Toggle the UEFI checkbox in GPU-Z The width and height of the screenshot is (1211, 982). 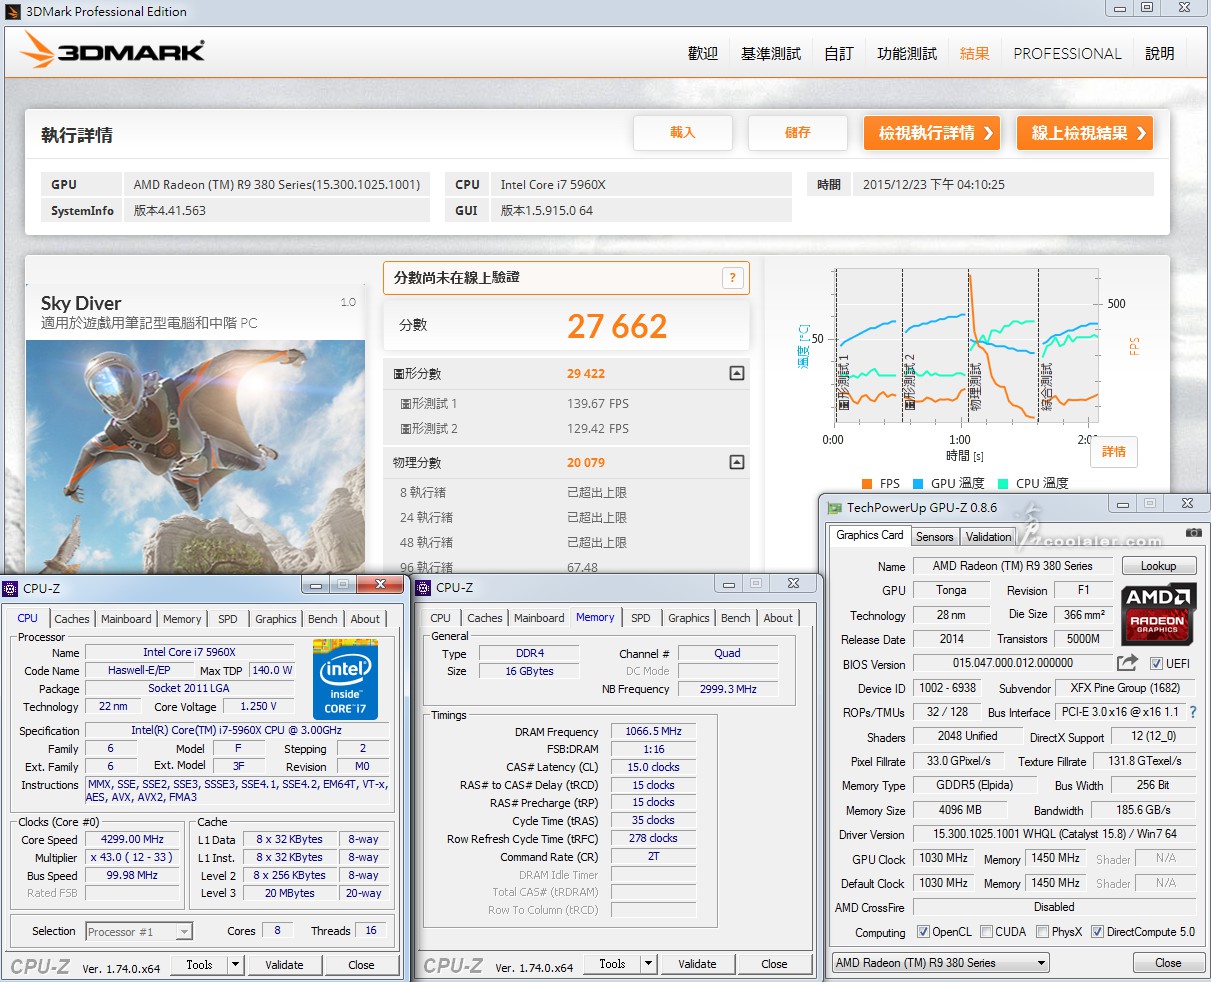point(1156,664)
